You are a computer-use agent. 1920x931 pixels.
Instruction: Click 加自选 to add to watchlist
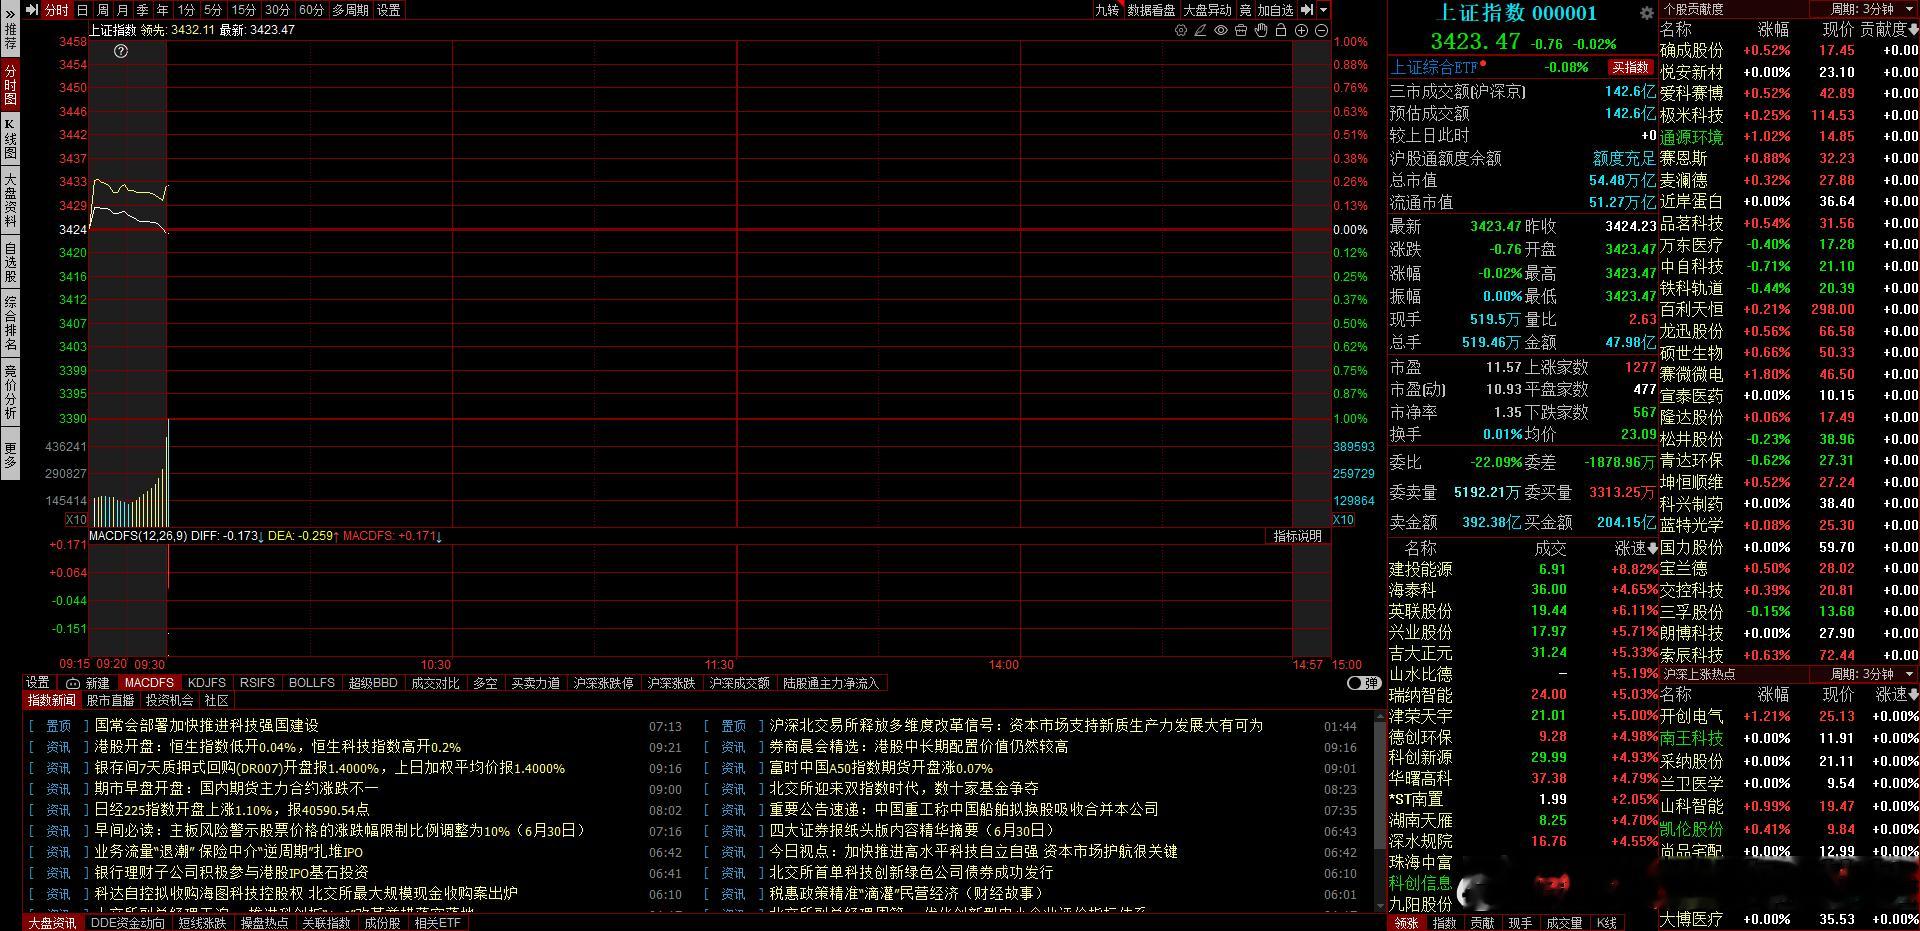(1275, 10)
